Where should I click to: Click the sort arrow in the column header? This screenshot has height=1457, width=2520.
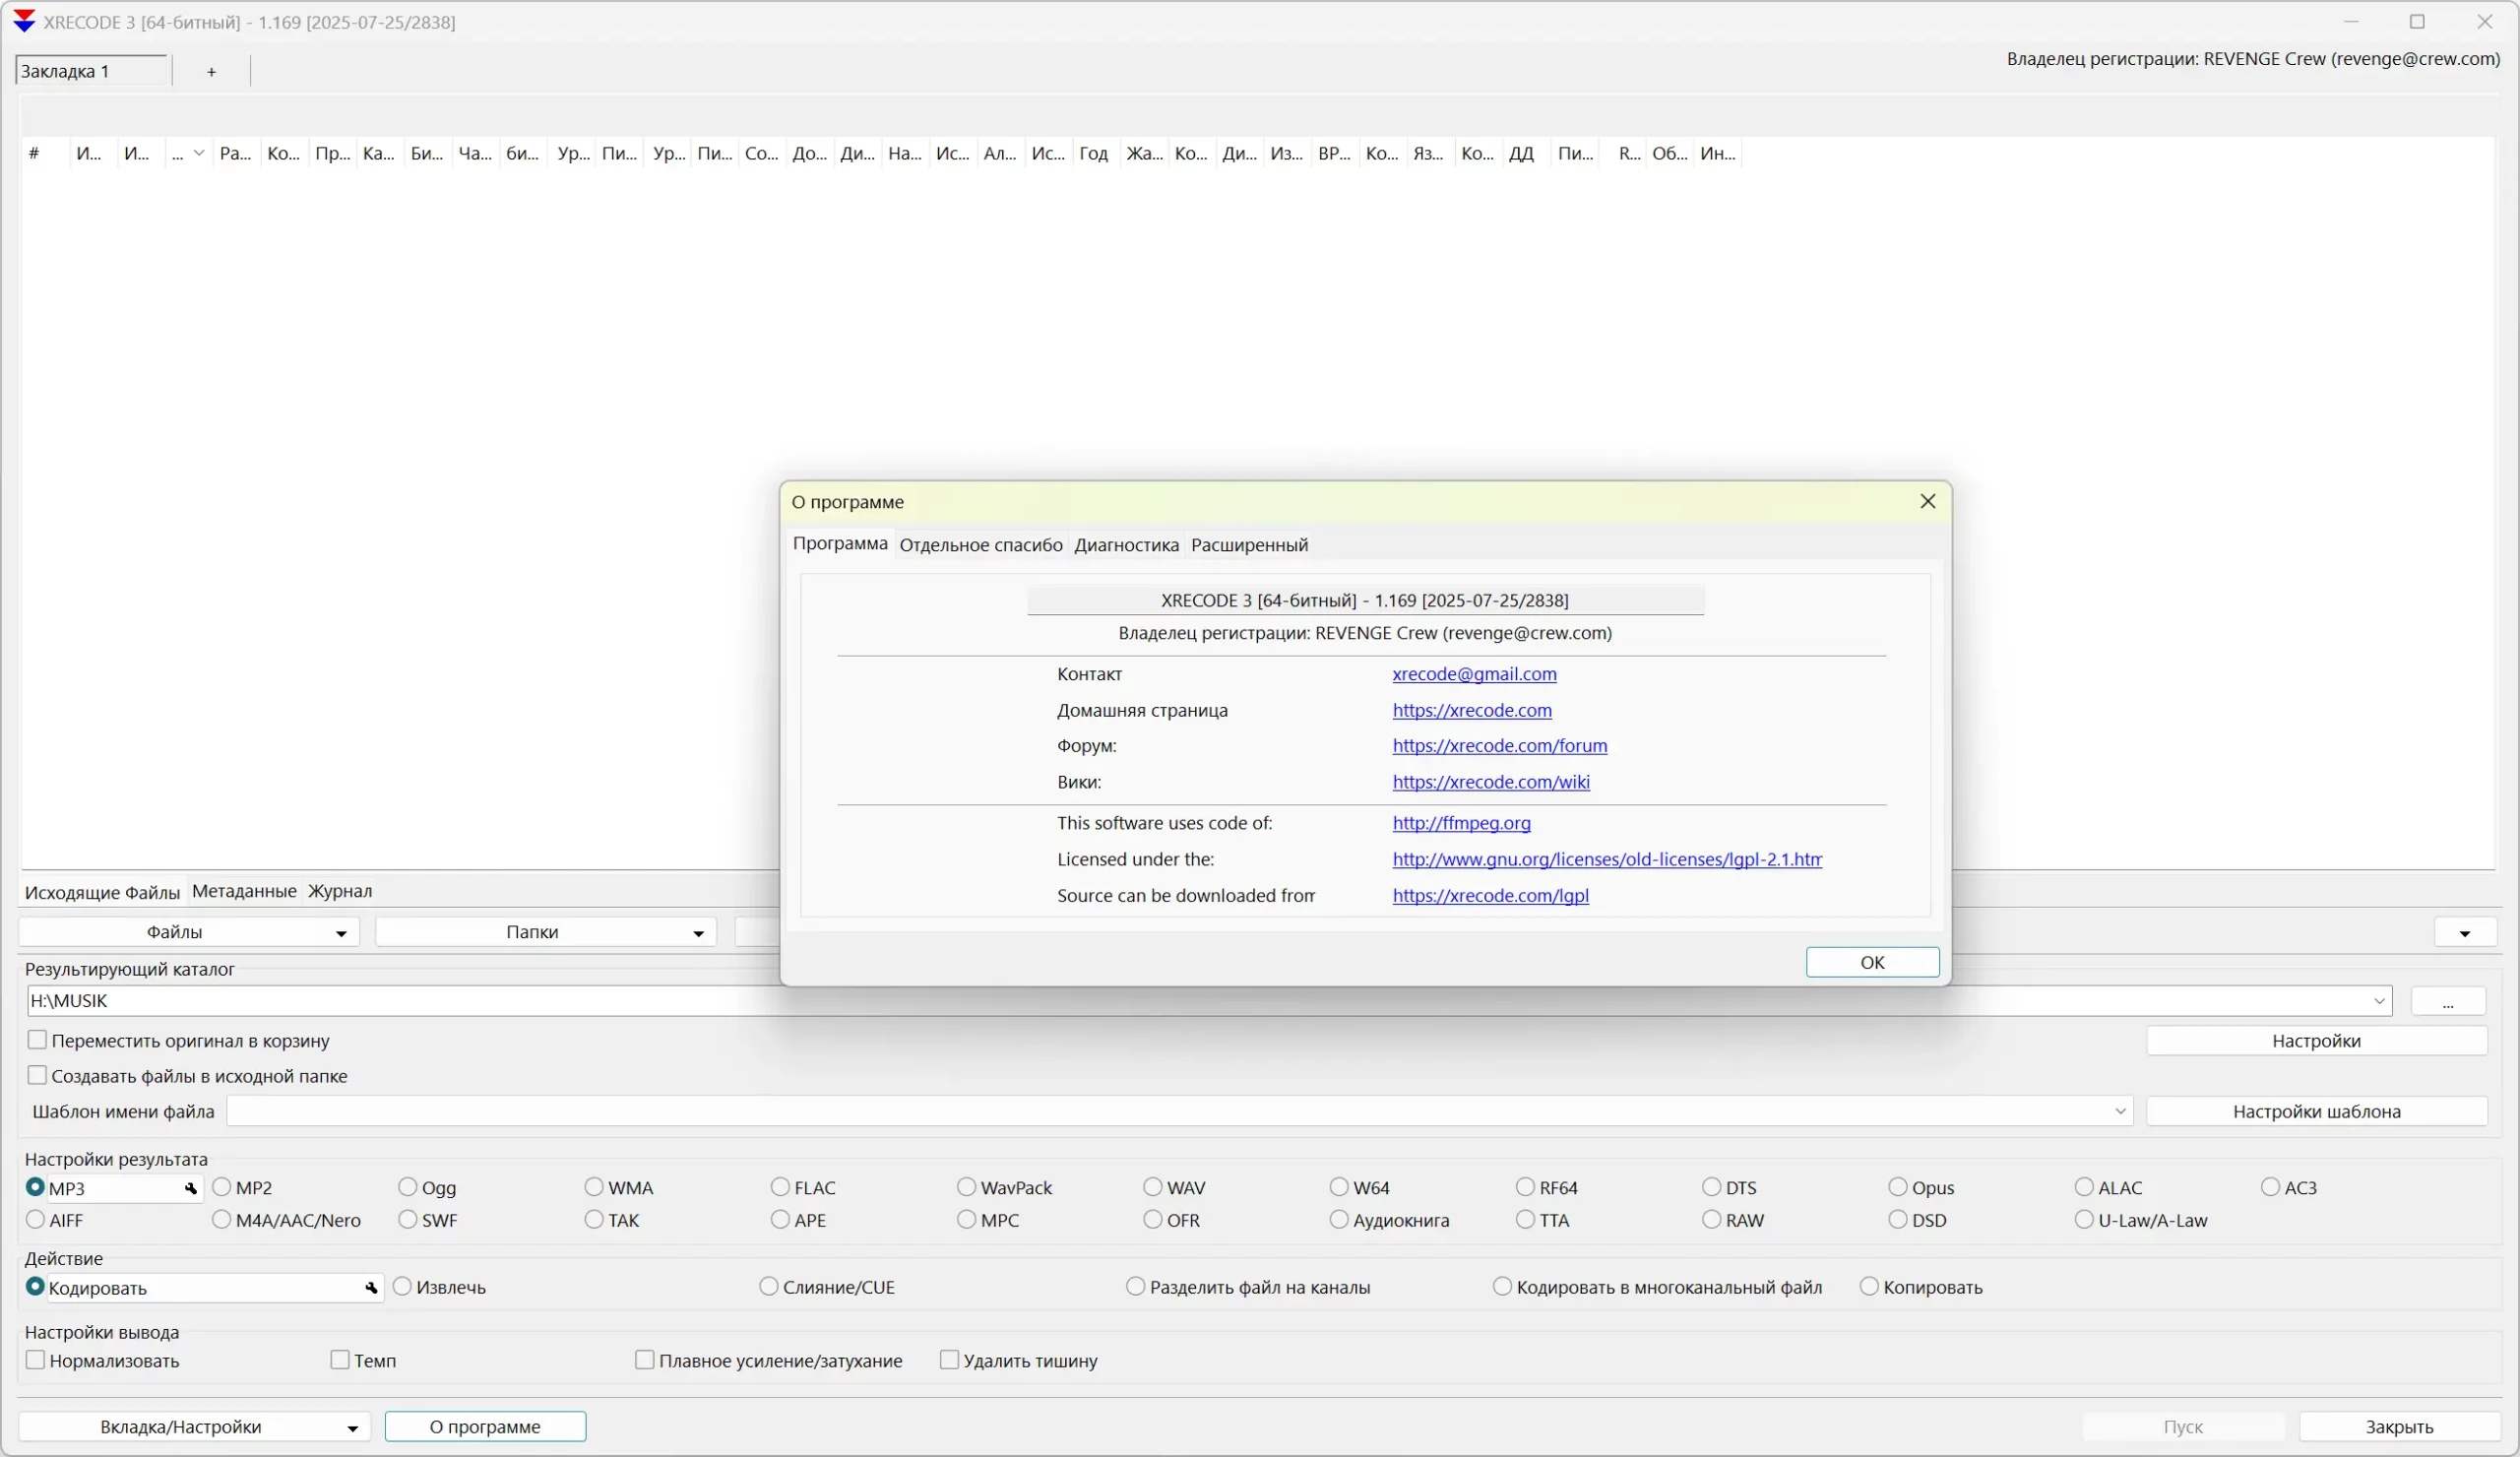[x=199, y=153]
